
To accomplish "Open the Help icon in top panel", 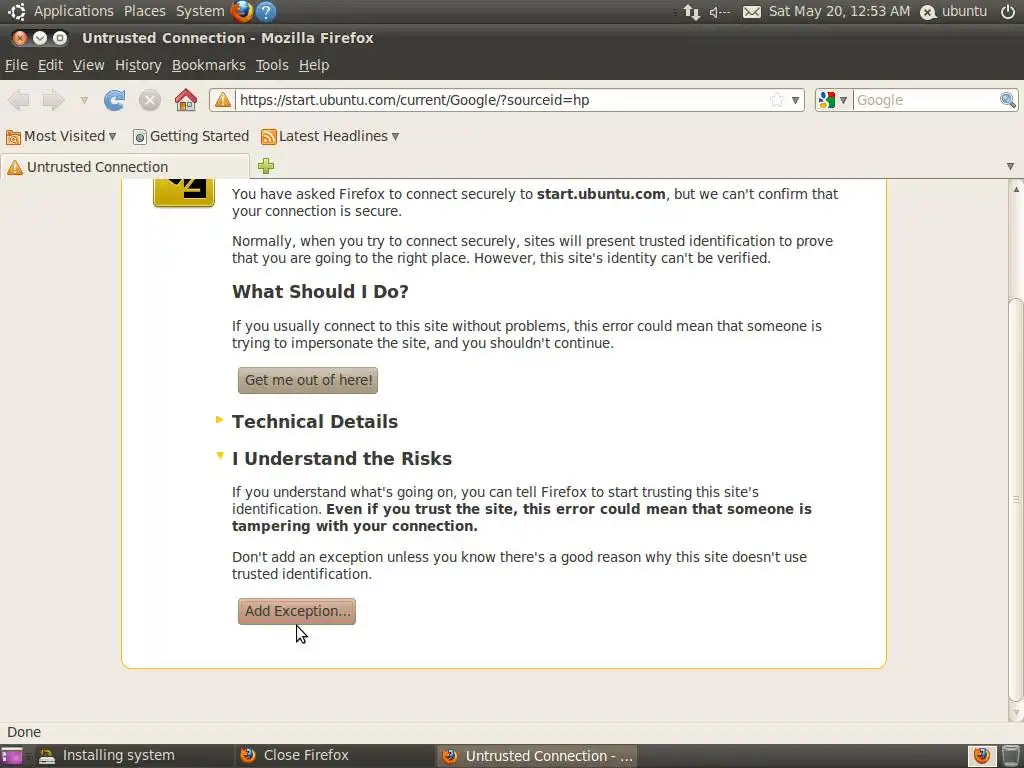I will pyautogui.click(x=266, y=11).
